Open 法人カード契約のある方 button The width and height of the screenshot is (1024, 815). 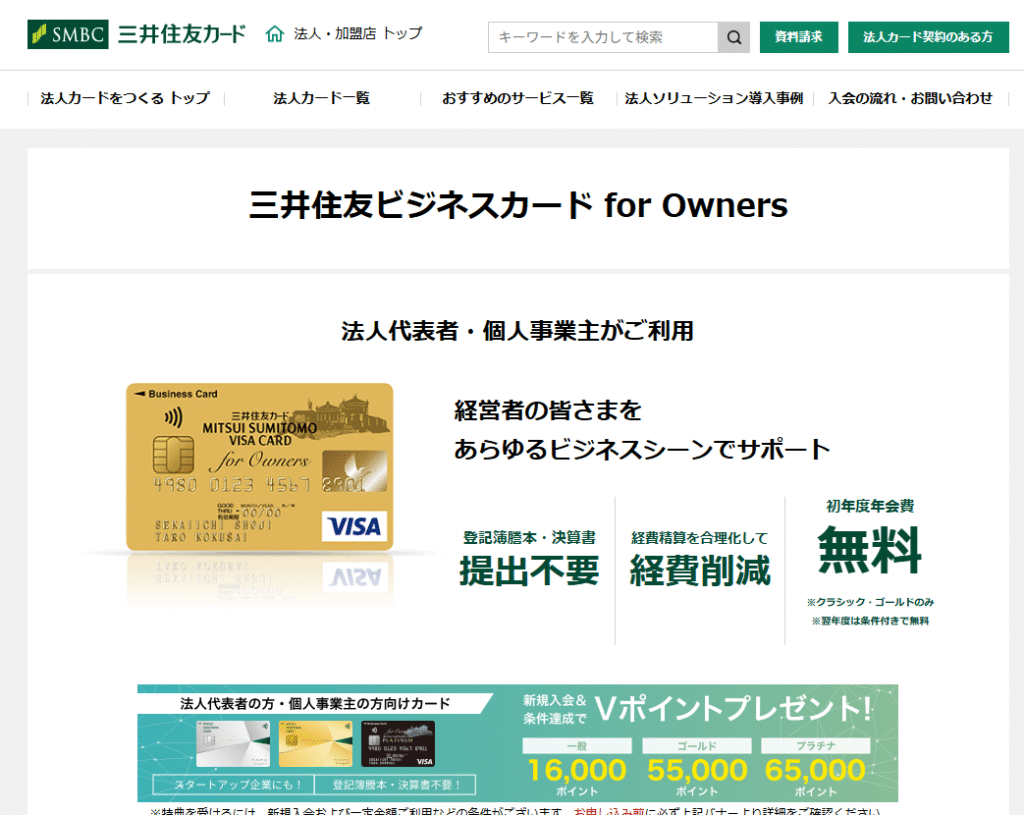click(x=928, y=37)
